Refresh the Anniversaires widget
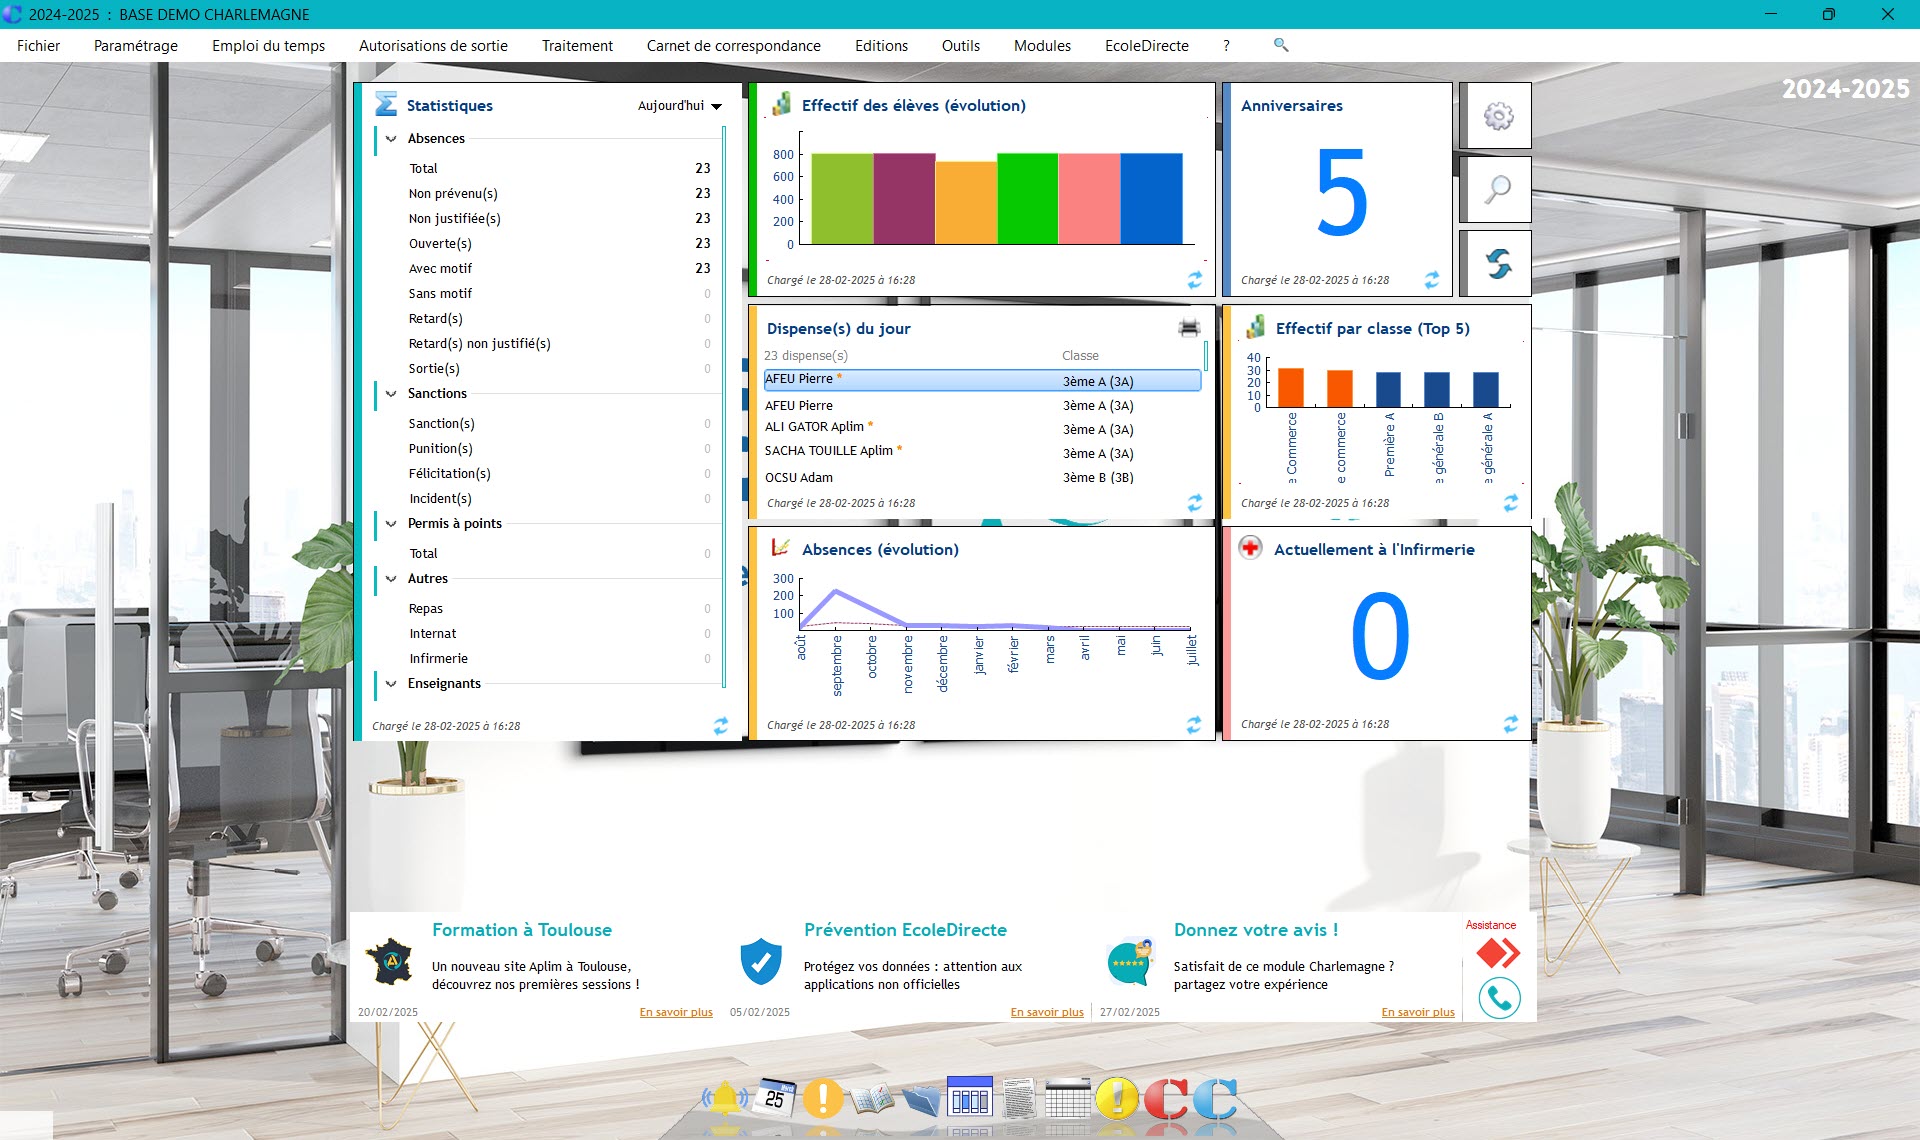Image resolution: width=1920 pixels, height=1140 pixels. click(1432, 280)
